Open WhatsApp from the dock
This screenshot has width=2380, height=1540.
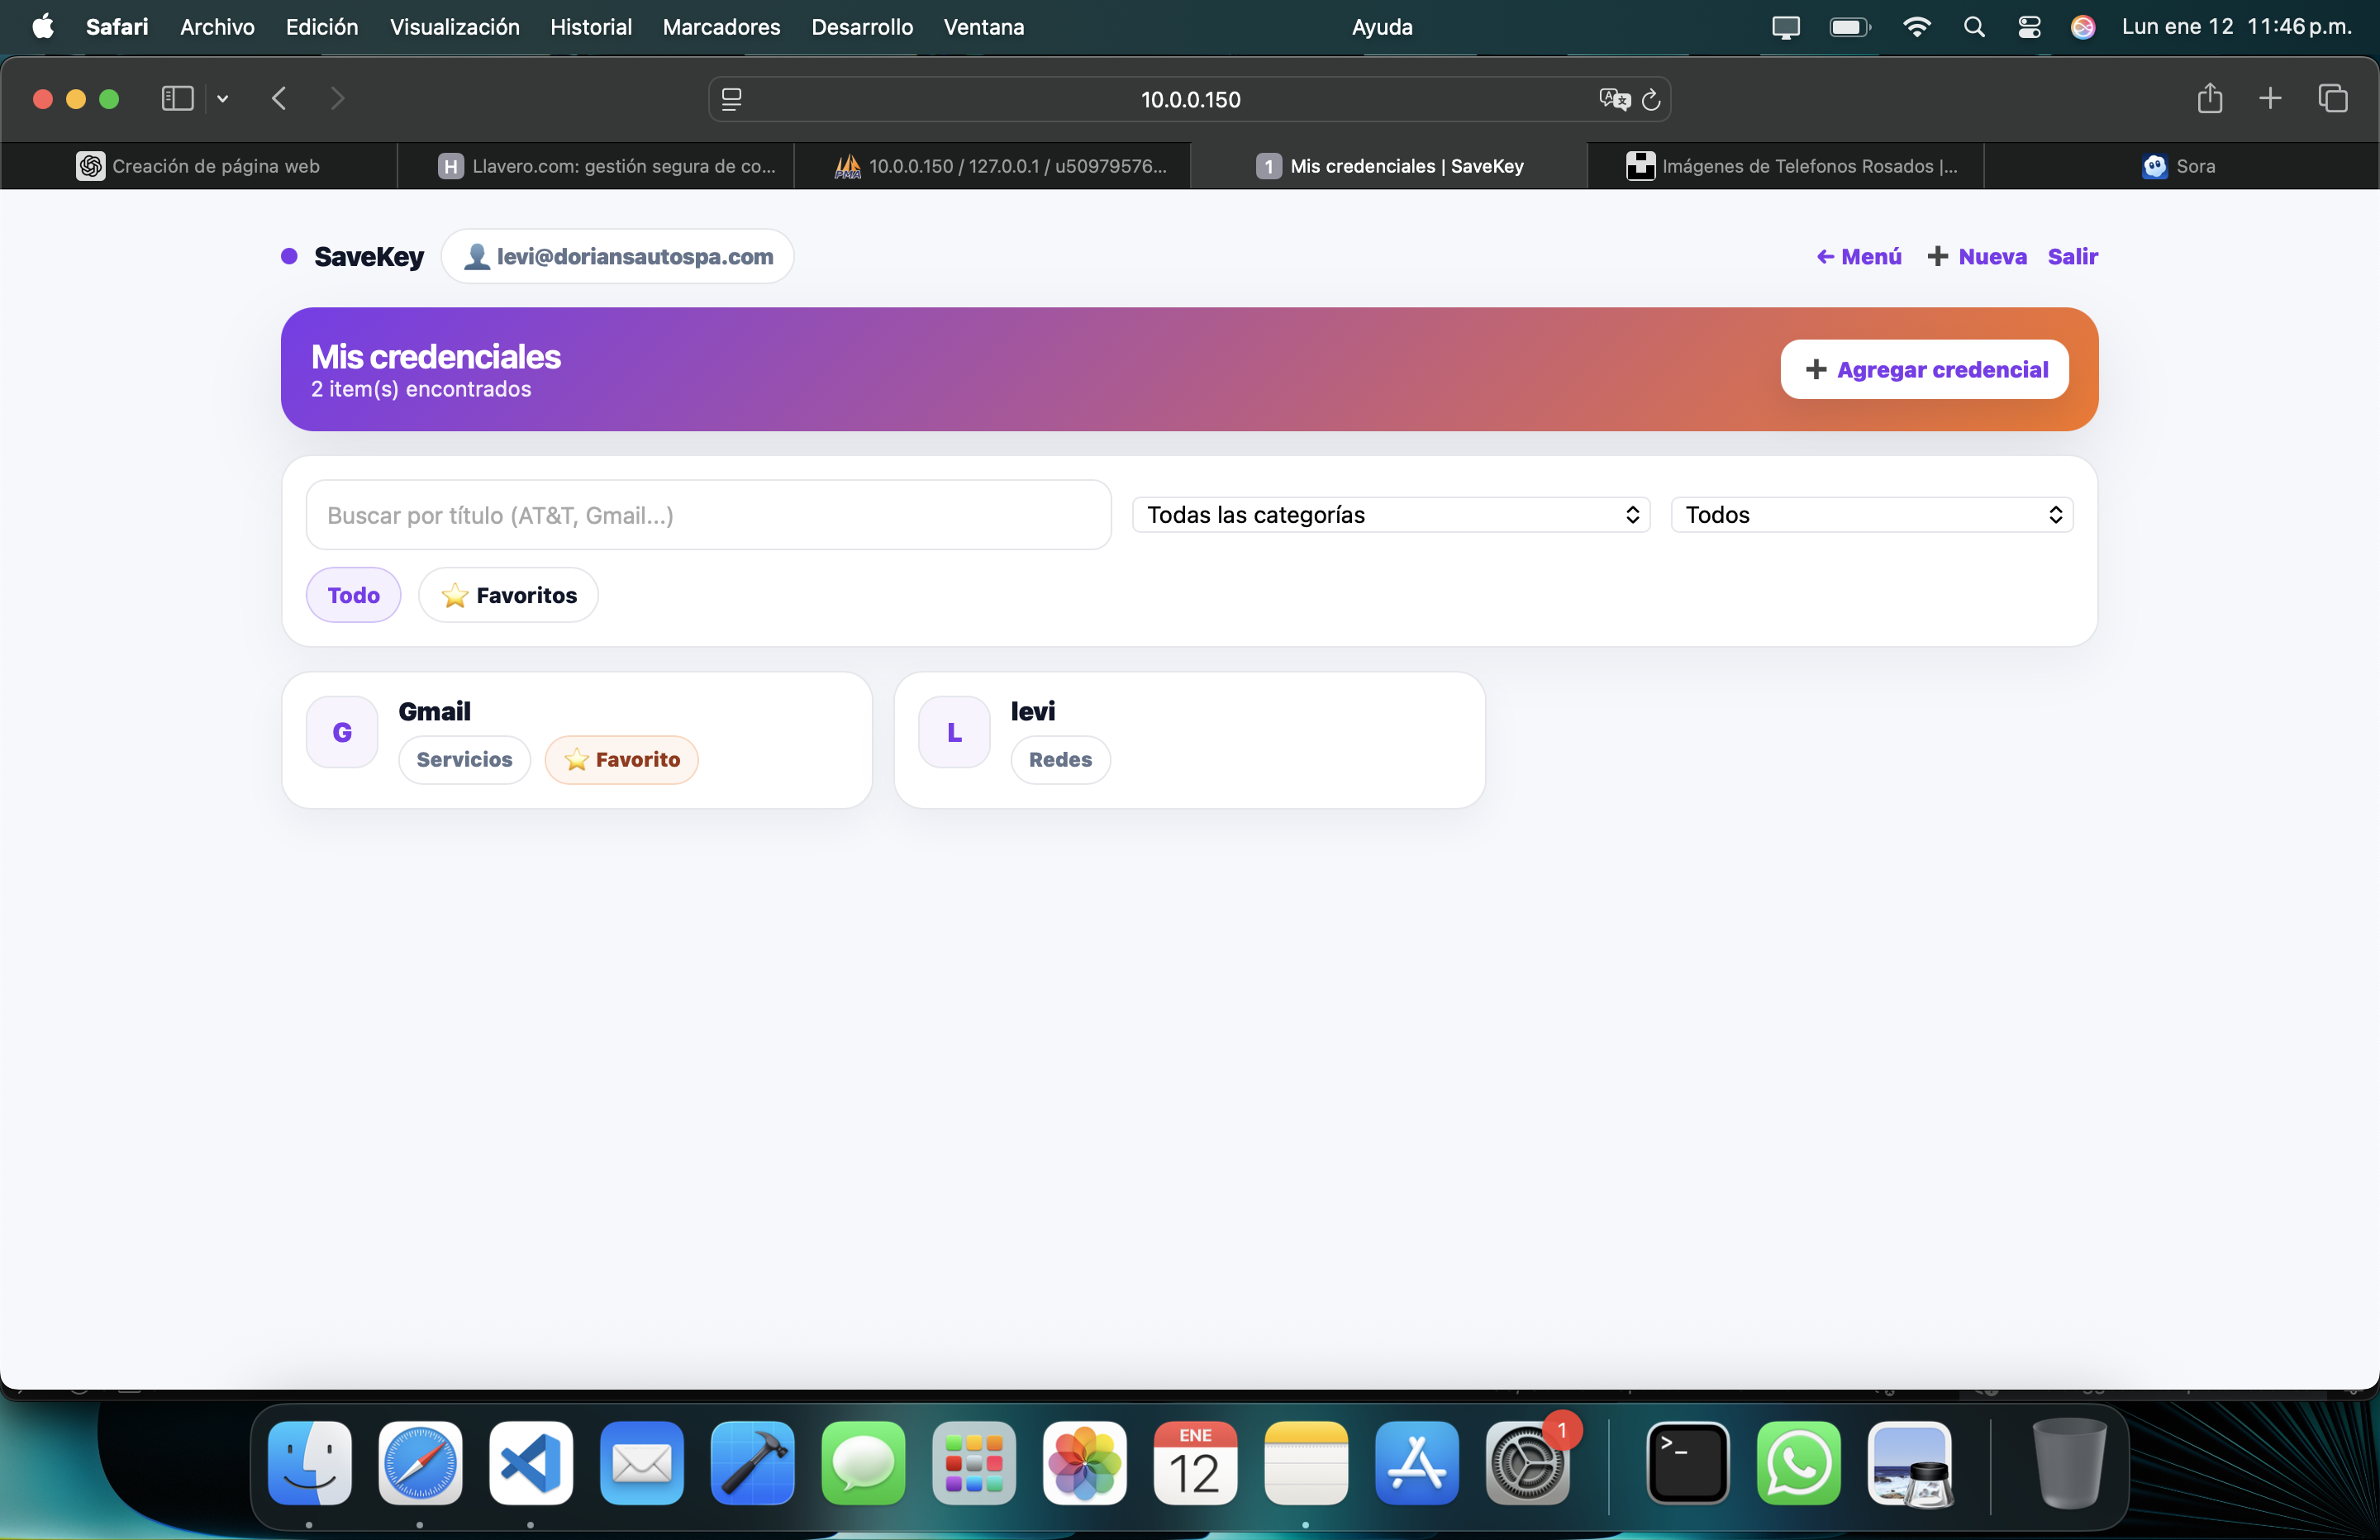(x=1798, y=1463)
